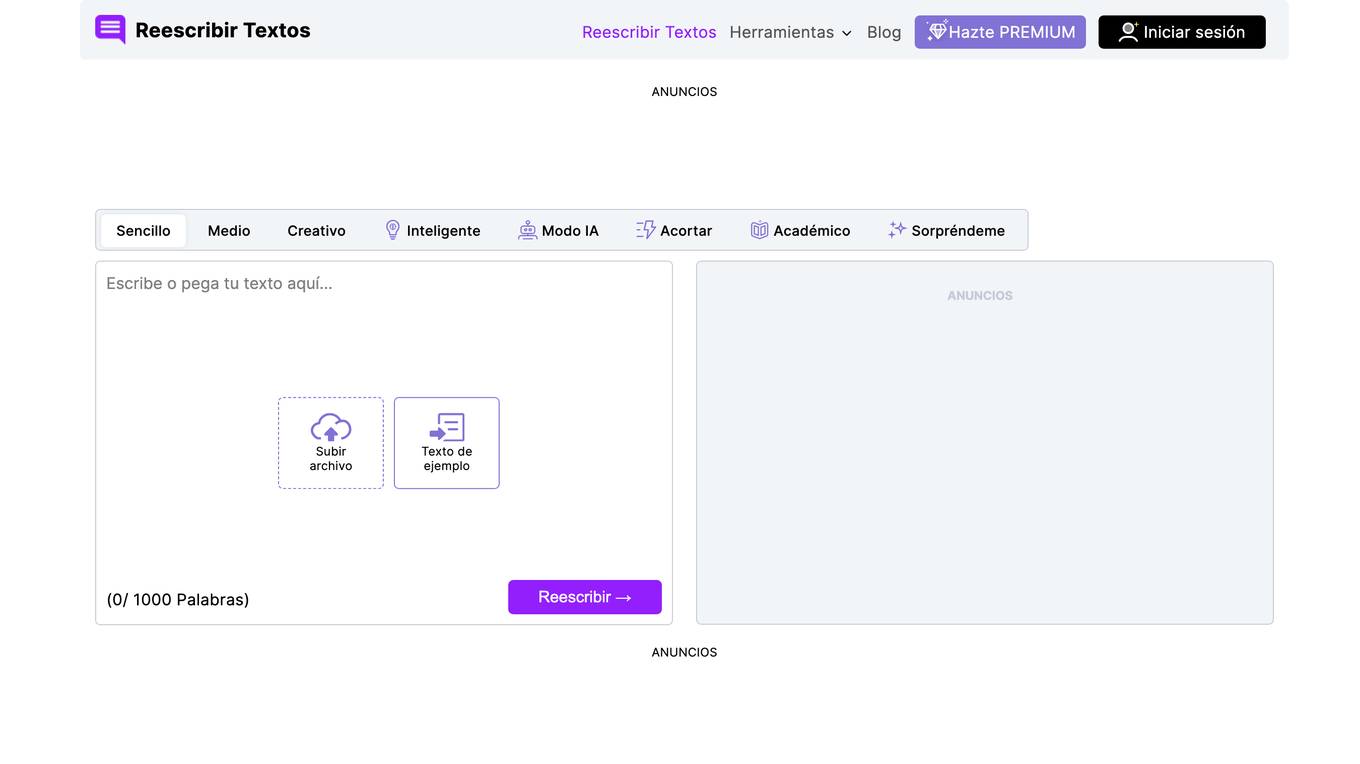Image resolution: width=1360 pixels, height=764 pixels.
Task: Select the Académico mode label
Action: (x=811, y=230)
